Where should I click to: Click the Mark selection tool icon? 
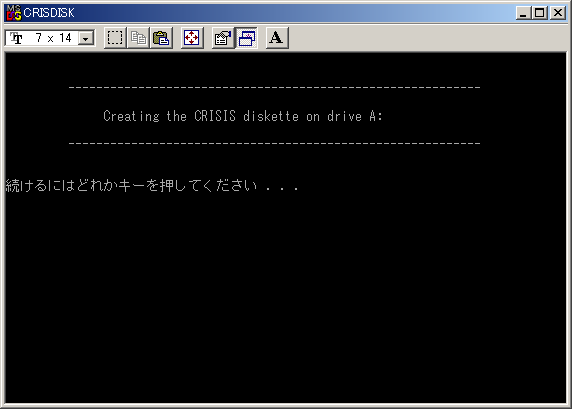pos(115,38)
